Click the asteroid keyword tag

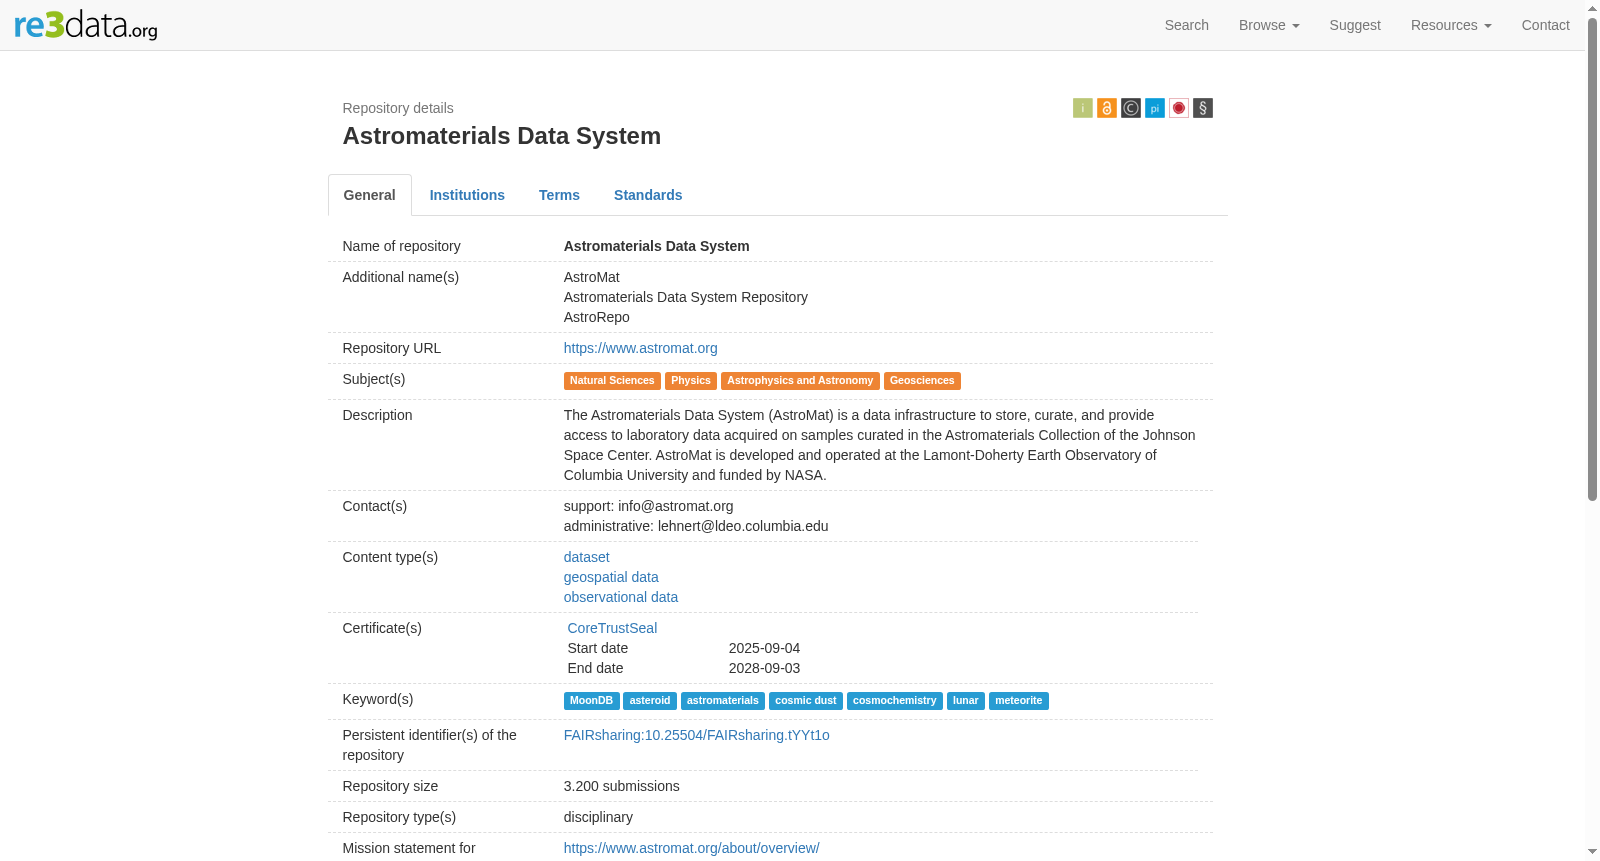(x=650, y=701)
